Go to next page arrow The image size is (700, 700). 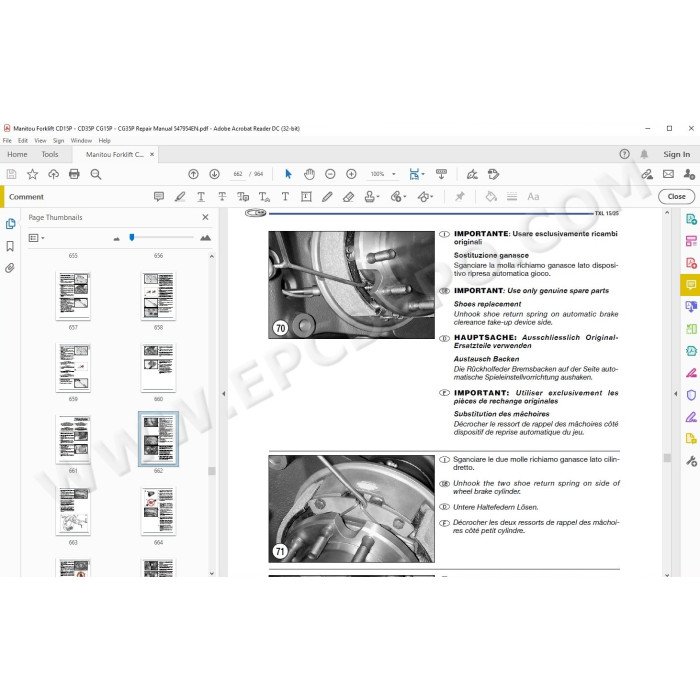coord(214,174)
